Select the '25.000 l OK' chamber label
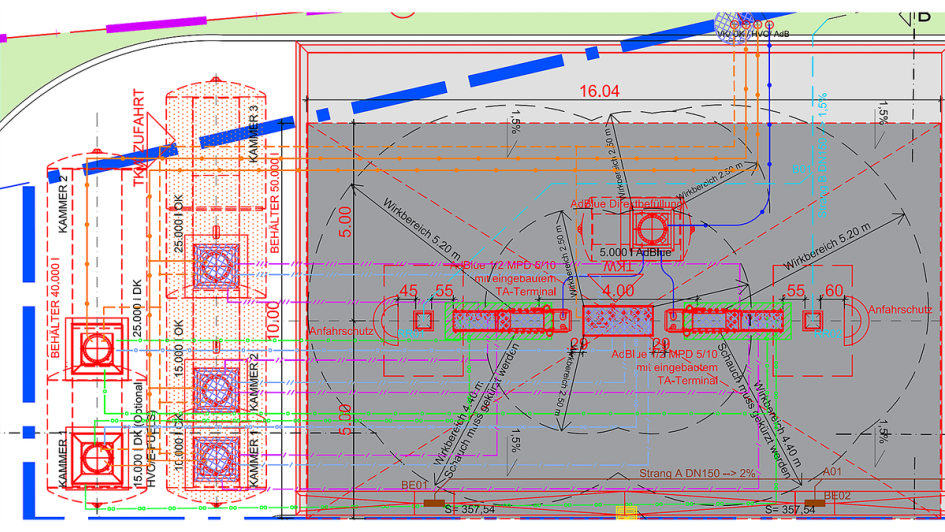The width and height of the screenshot is (945, 532). 178,224
